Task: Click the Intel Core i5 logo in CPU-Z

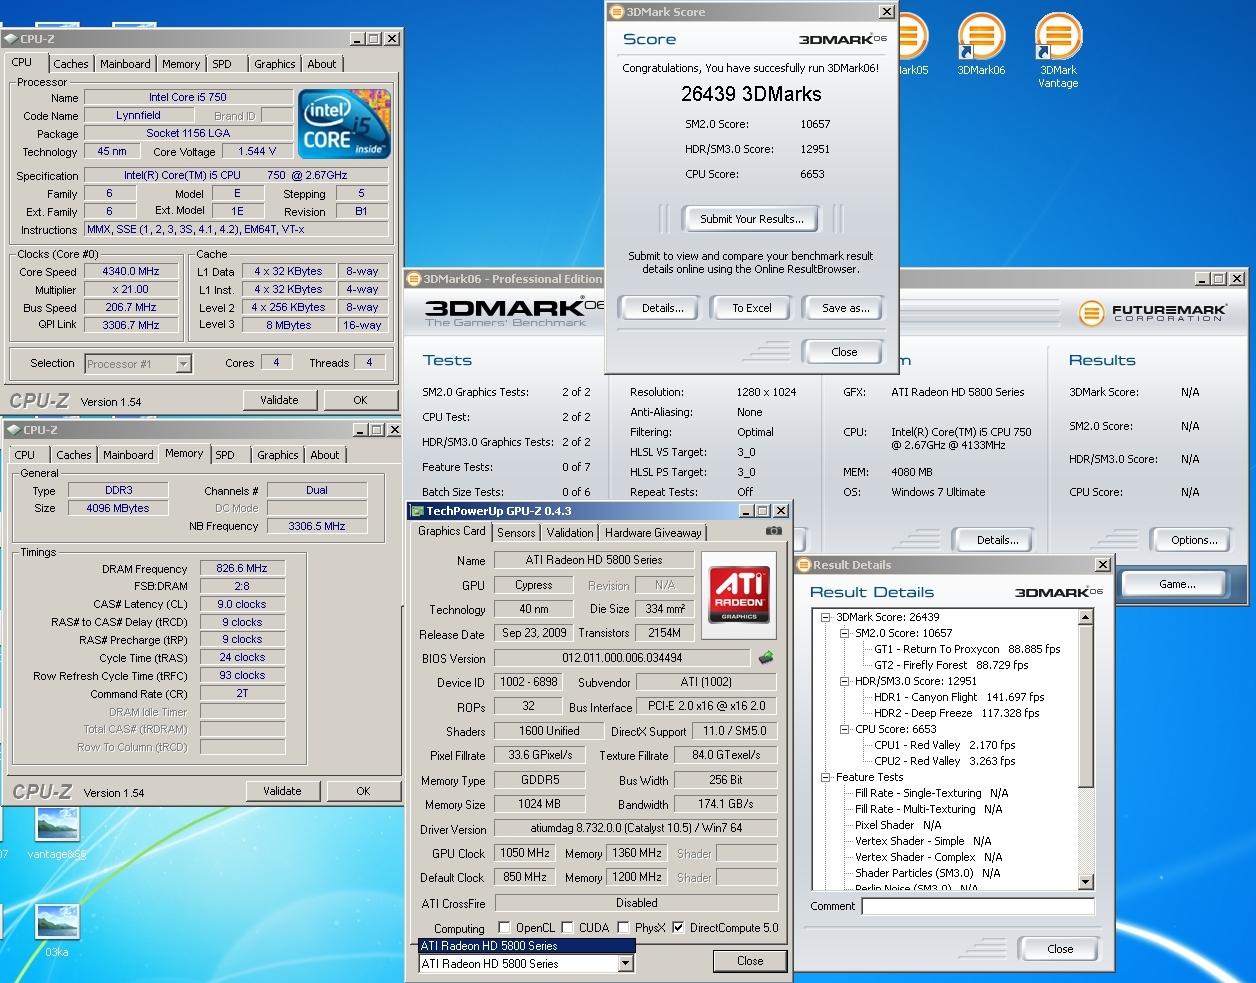Action: click(x=344, y=123)
